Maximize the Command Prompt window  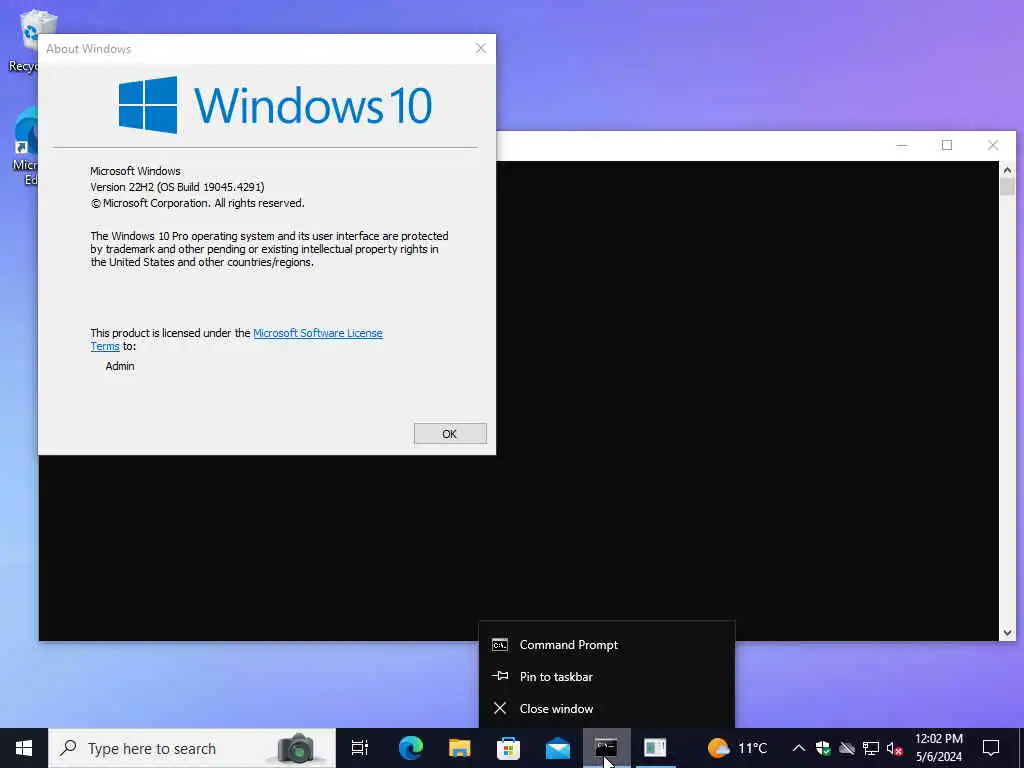coord(947,145)
